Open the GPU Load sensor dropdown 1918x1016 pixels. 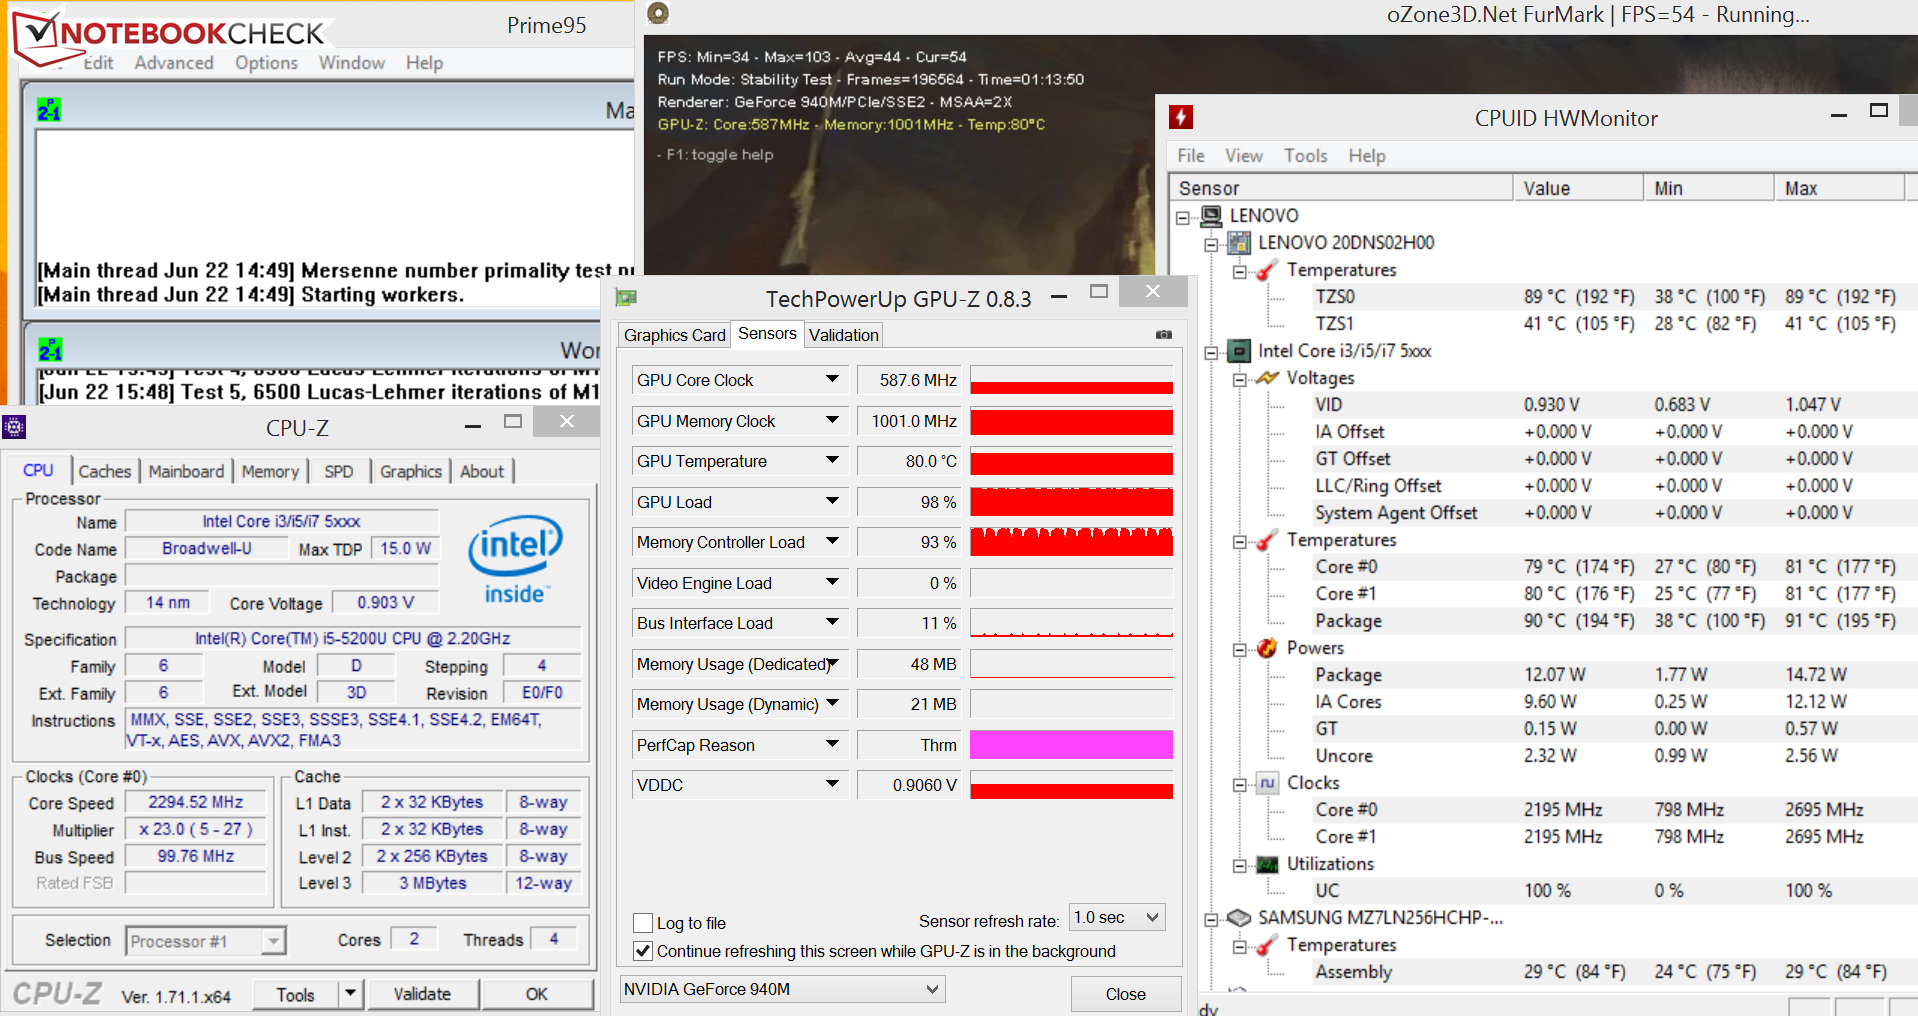pos(832,502)
